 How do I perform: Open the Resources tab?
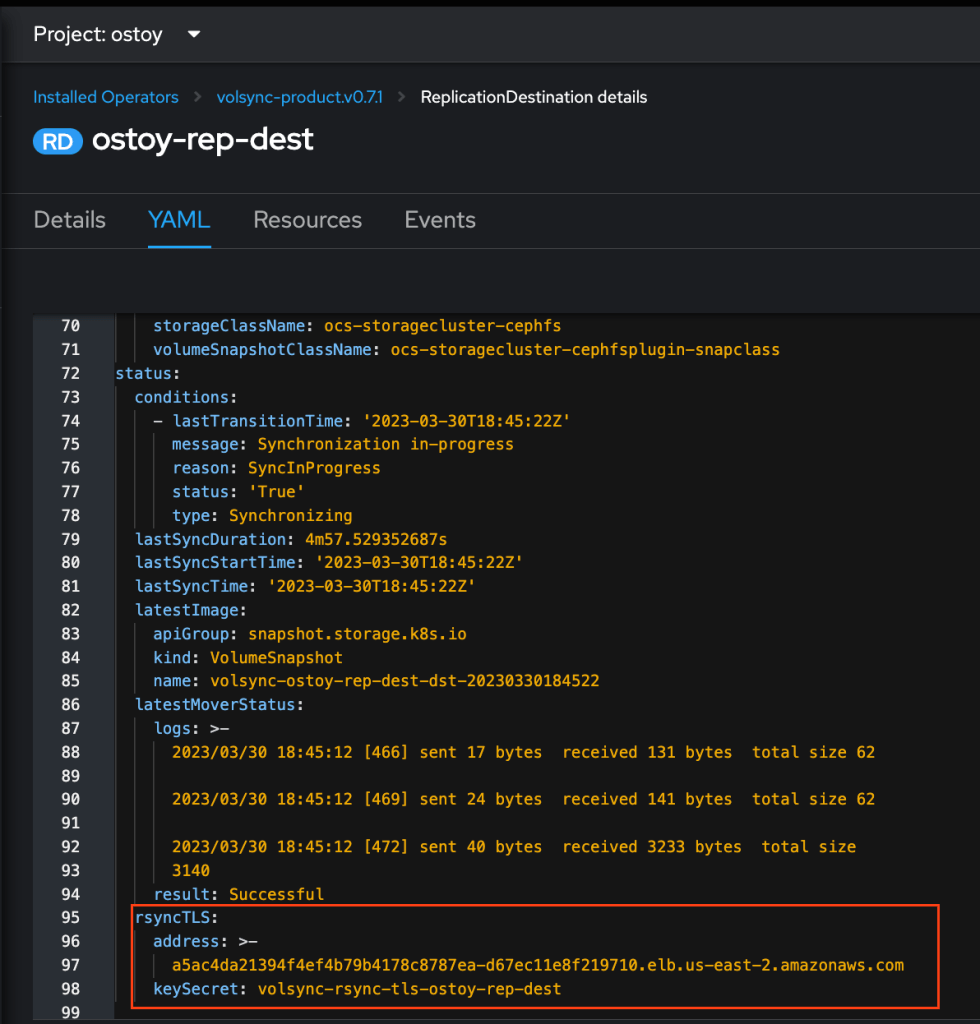(x=307, y=220)
